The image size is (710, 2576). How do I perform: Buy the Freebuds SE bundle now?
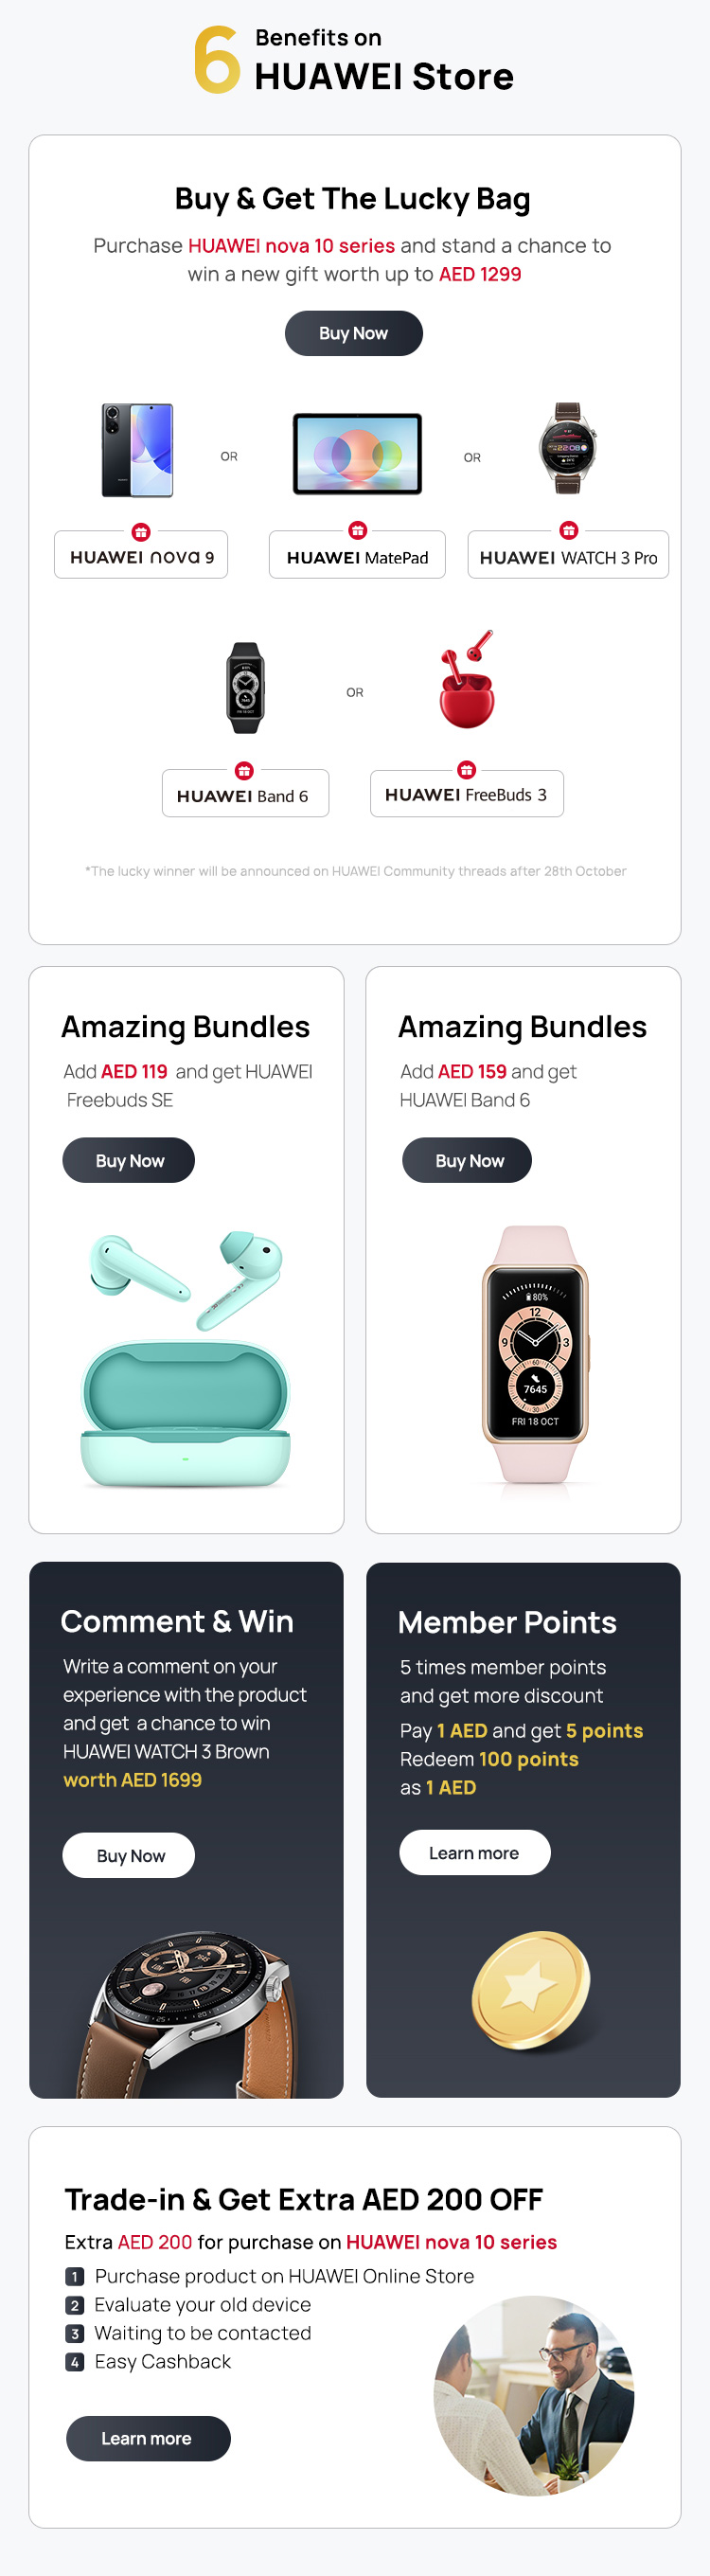[129, 1160]
